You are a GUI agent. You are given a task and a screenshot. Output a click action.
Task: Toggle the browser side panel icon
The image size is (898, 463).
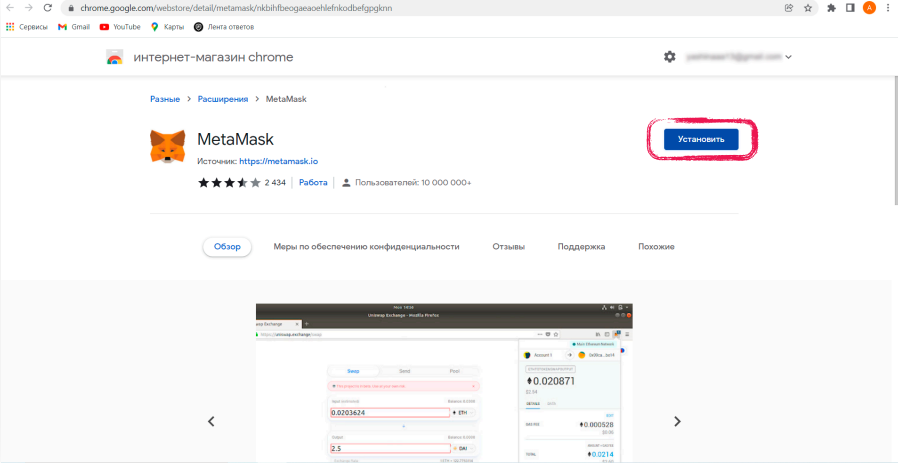(850, 8)
